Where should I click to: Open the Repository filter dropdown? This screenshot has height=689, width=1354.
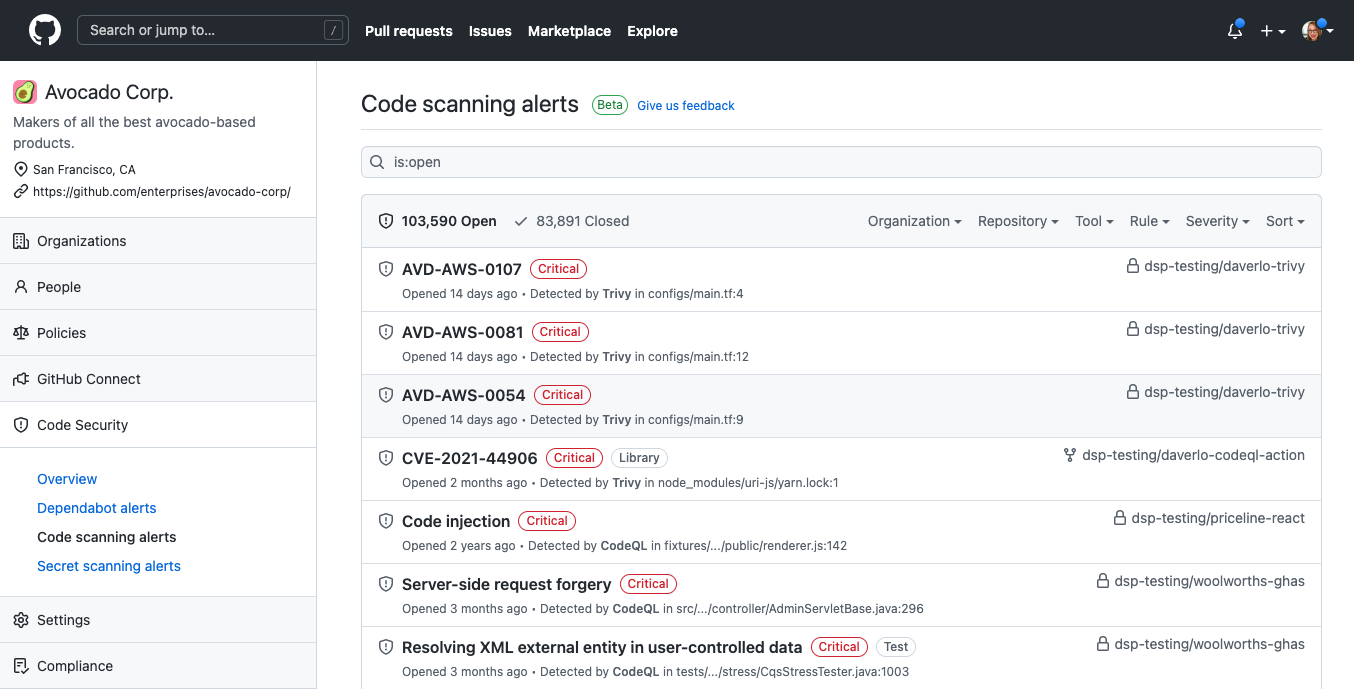[1018, 221]
